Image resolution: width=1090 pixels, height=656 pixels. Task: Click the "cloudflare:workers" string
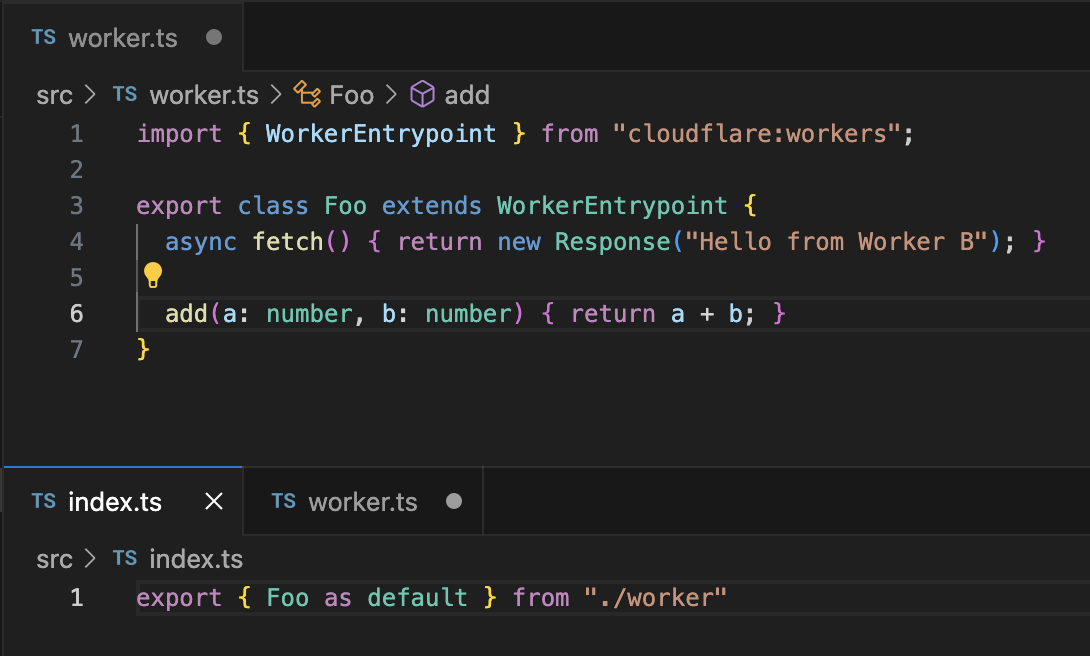point(756,133)
